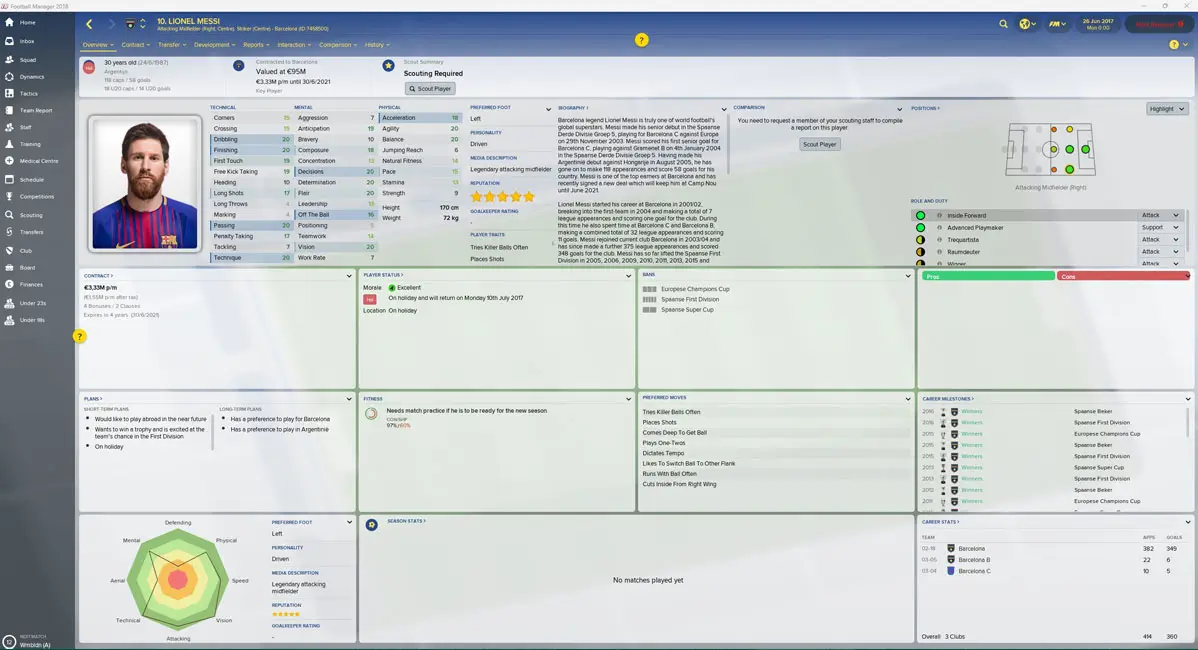
Task: Expand the Fitness panel chevron
Action: pos(629,399)
